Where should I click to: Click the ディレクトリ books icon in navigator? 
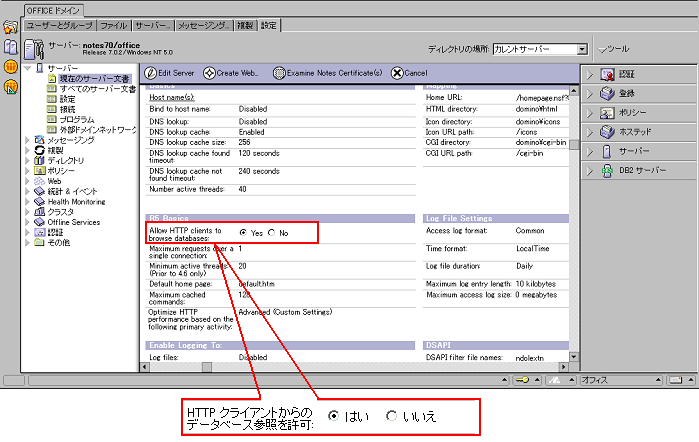pos(39,161)
